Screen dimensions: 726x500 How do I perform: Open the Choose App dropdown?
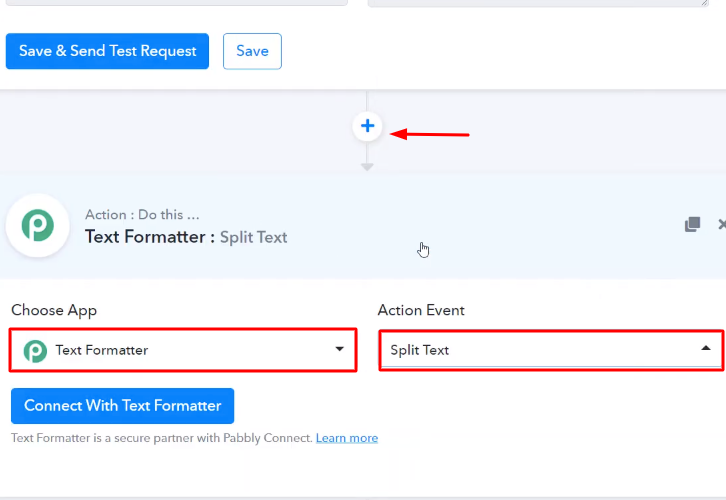(x=183, y=350)
